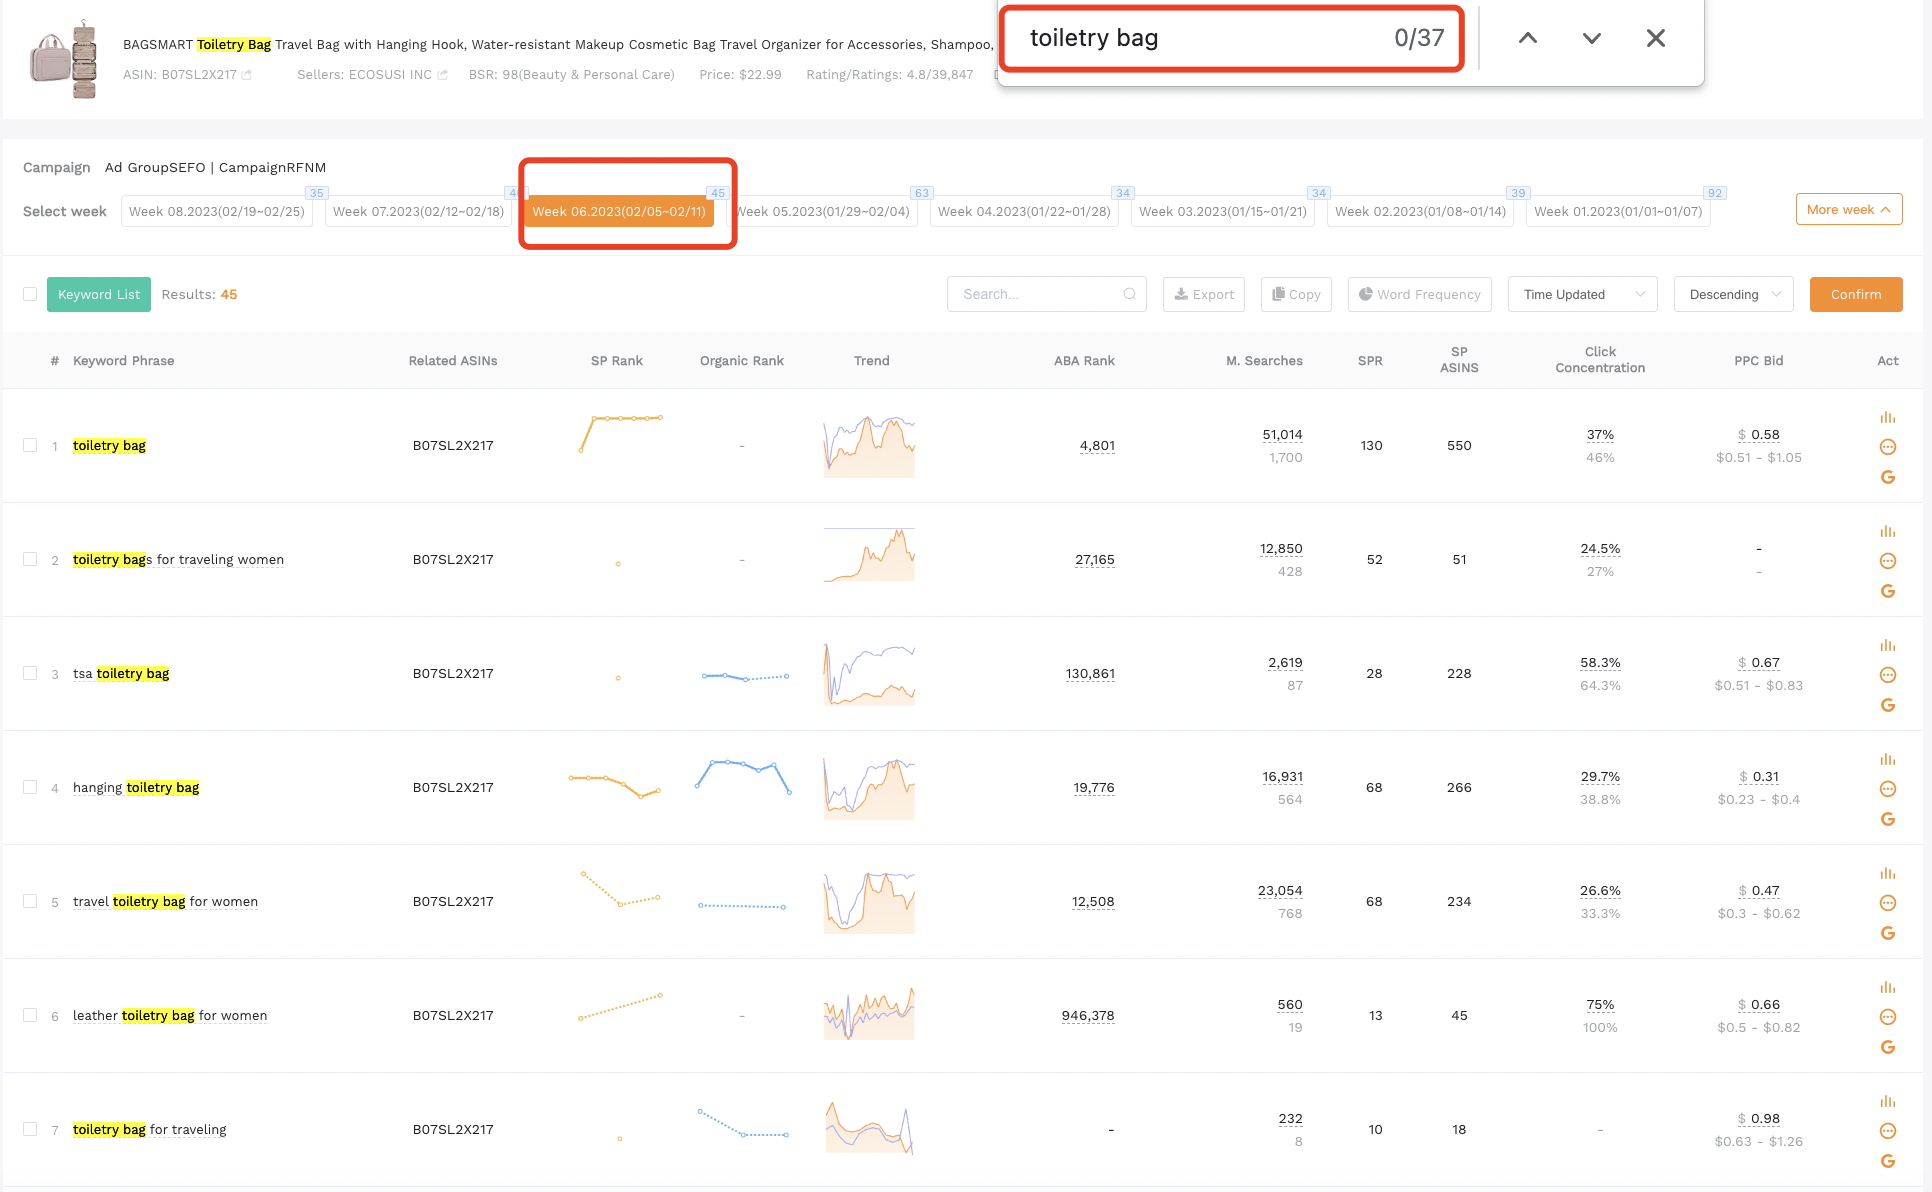
Task: Open Google search icon for toiletry bag row
Action: [x=1888, y=477]
